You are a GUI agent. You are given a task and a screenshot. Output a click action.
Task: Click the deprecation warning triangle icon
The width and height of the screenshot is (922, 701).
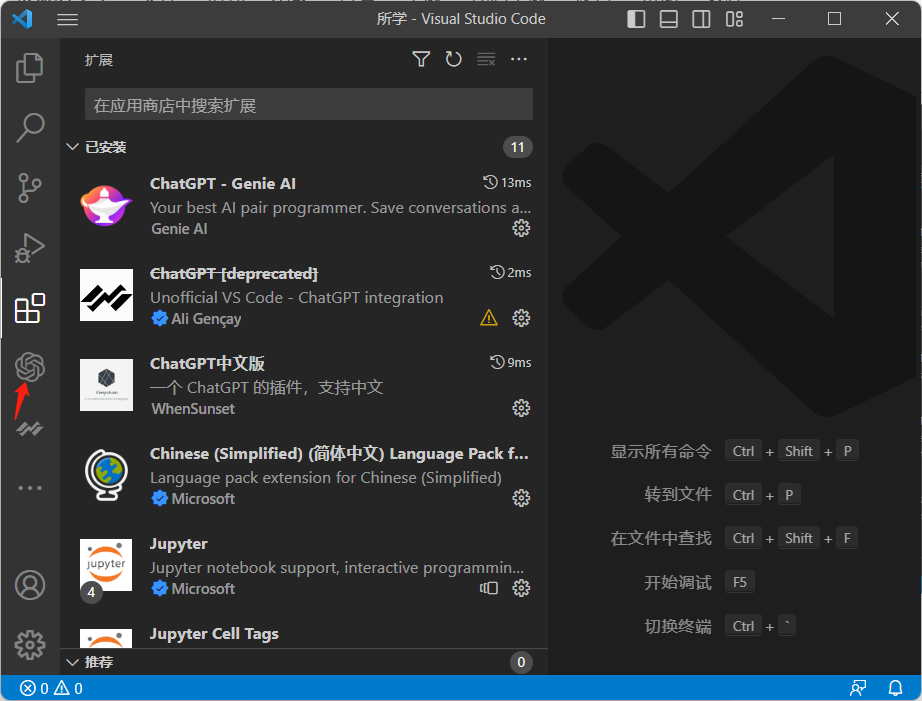(x=489, y=318)
